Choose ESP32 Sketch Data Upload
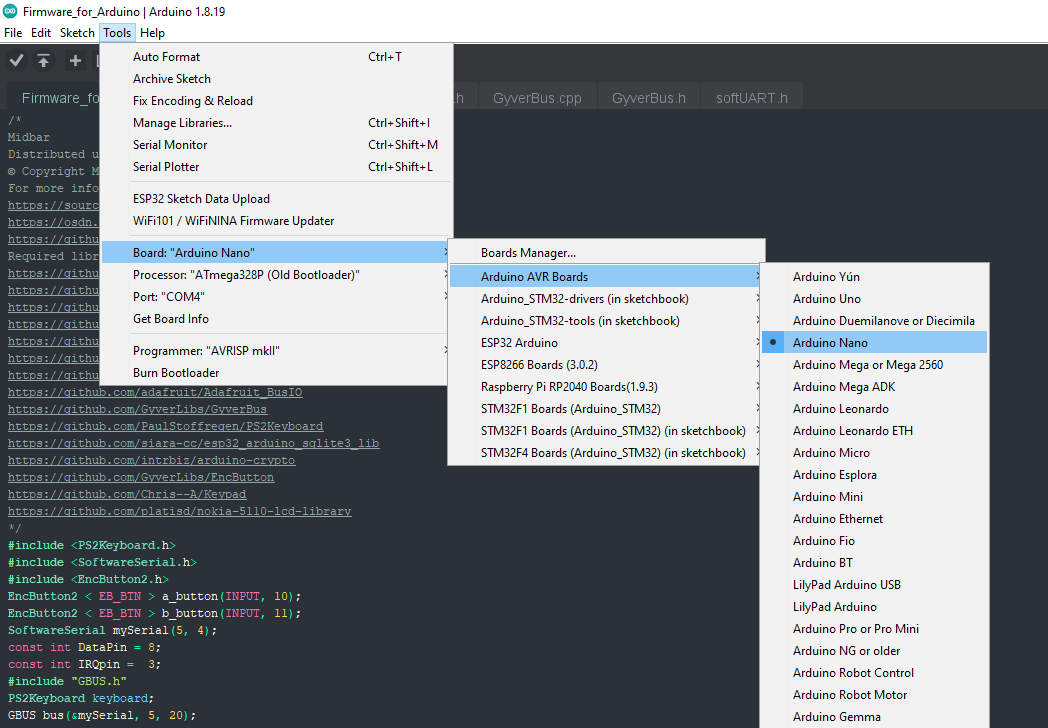The width and height of the screenshot is (1048, 728). (276, 199)
